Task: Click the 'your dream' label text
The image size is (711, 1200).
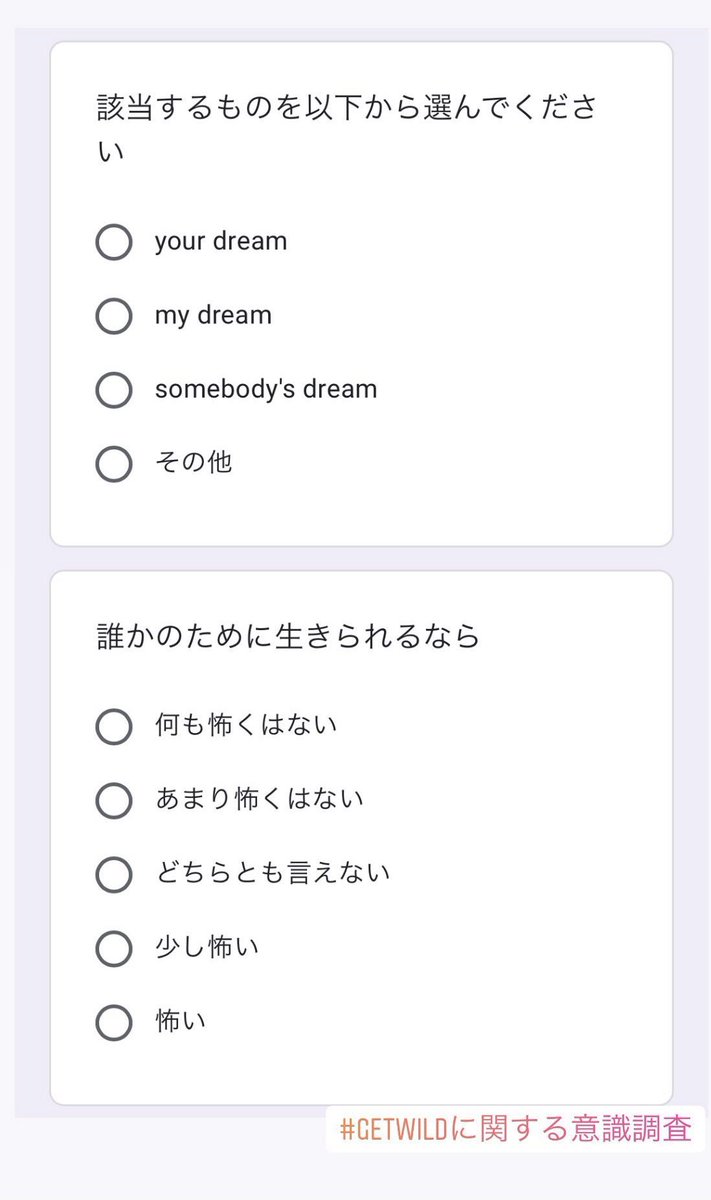Action: (220, 241)
